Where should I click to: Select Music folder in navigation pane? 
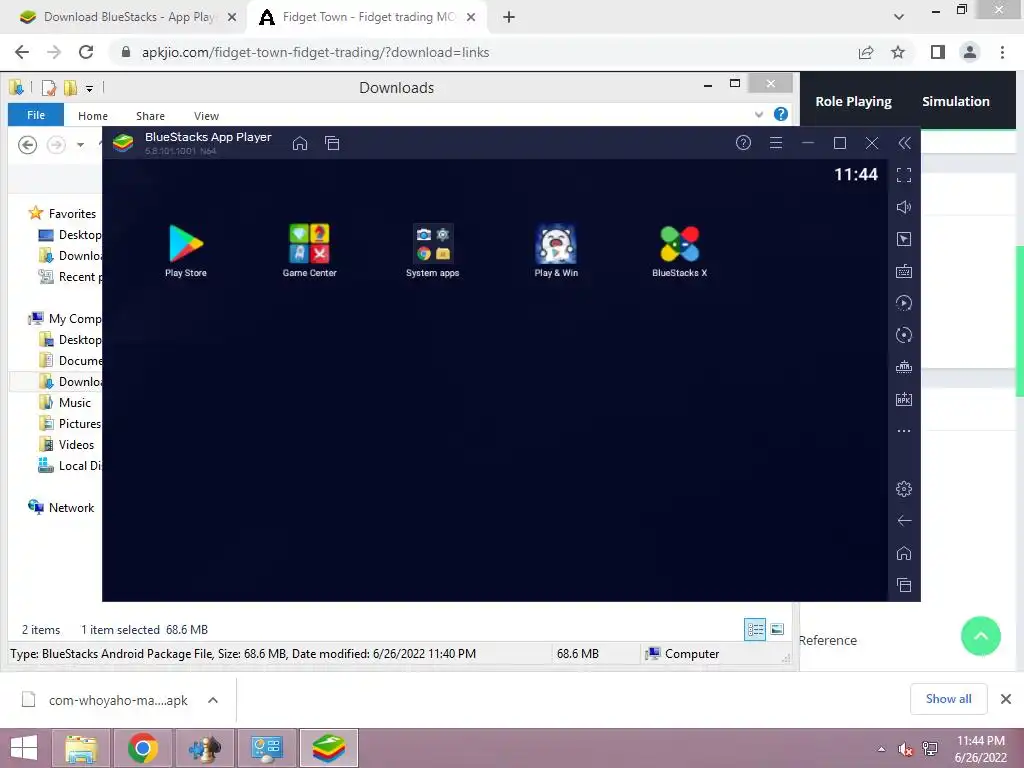(65, 403)
